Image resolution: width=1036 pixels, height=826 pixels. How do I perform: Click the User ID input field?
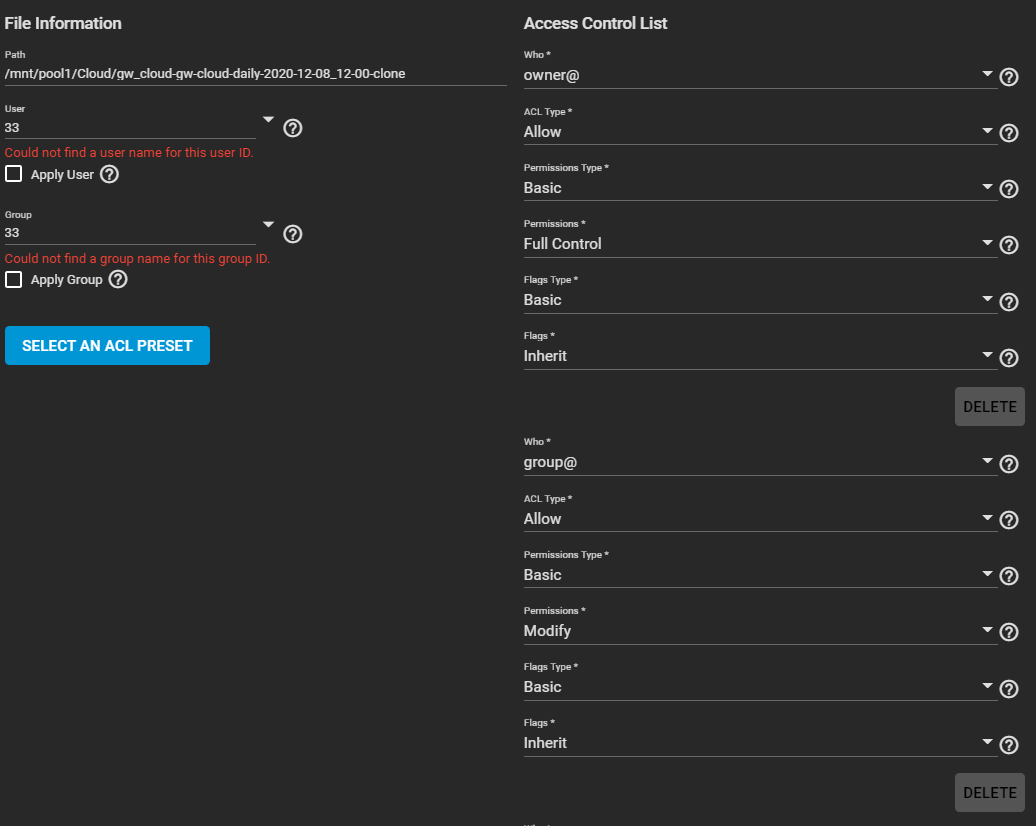pyautogui.click(x=130, y=128)
